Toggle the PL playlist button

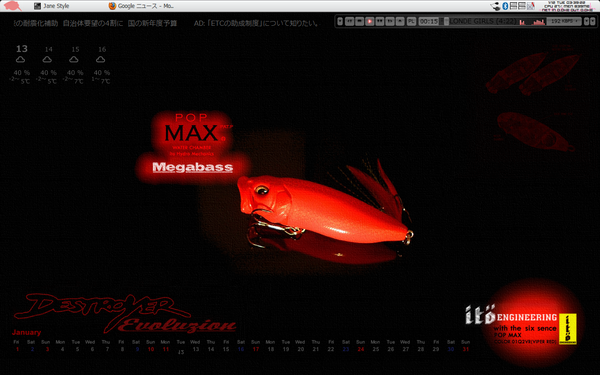pyautogui.click(x=411, y=21)
